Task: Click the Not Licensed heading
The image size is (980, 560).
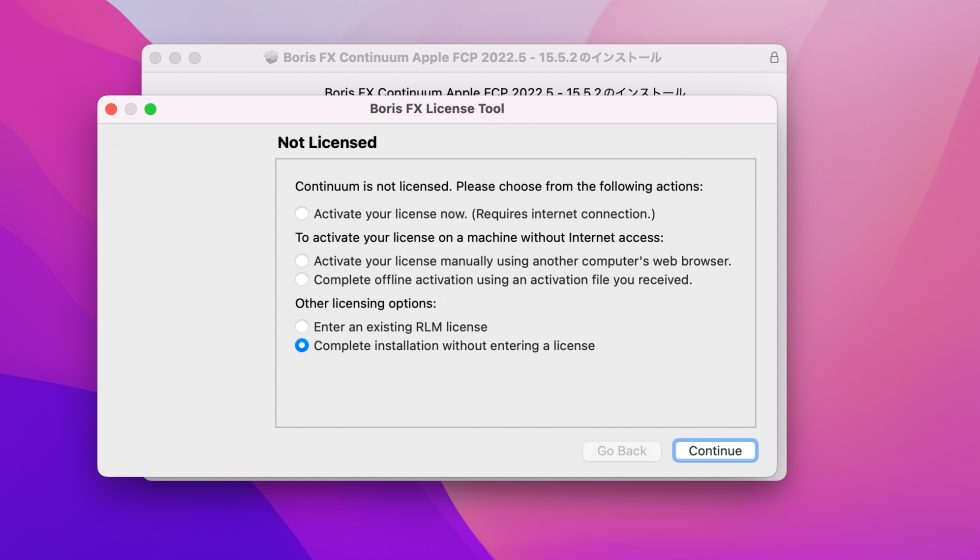Action: [327, 142]
